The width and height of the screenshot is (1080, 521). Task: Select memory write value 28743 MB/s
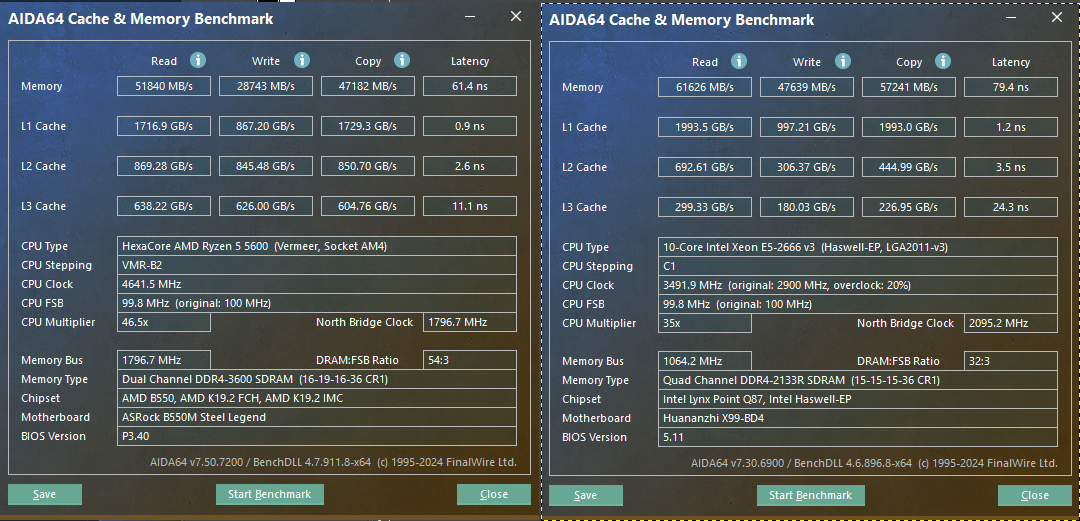(266, 86)
